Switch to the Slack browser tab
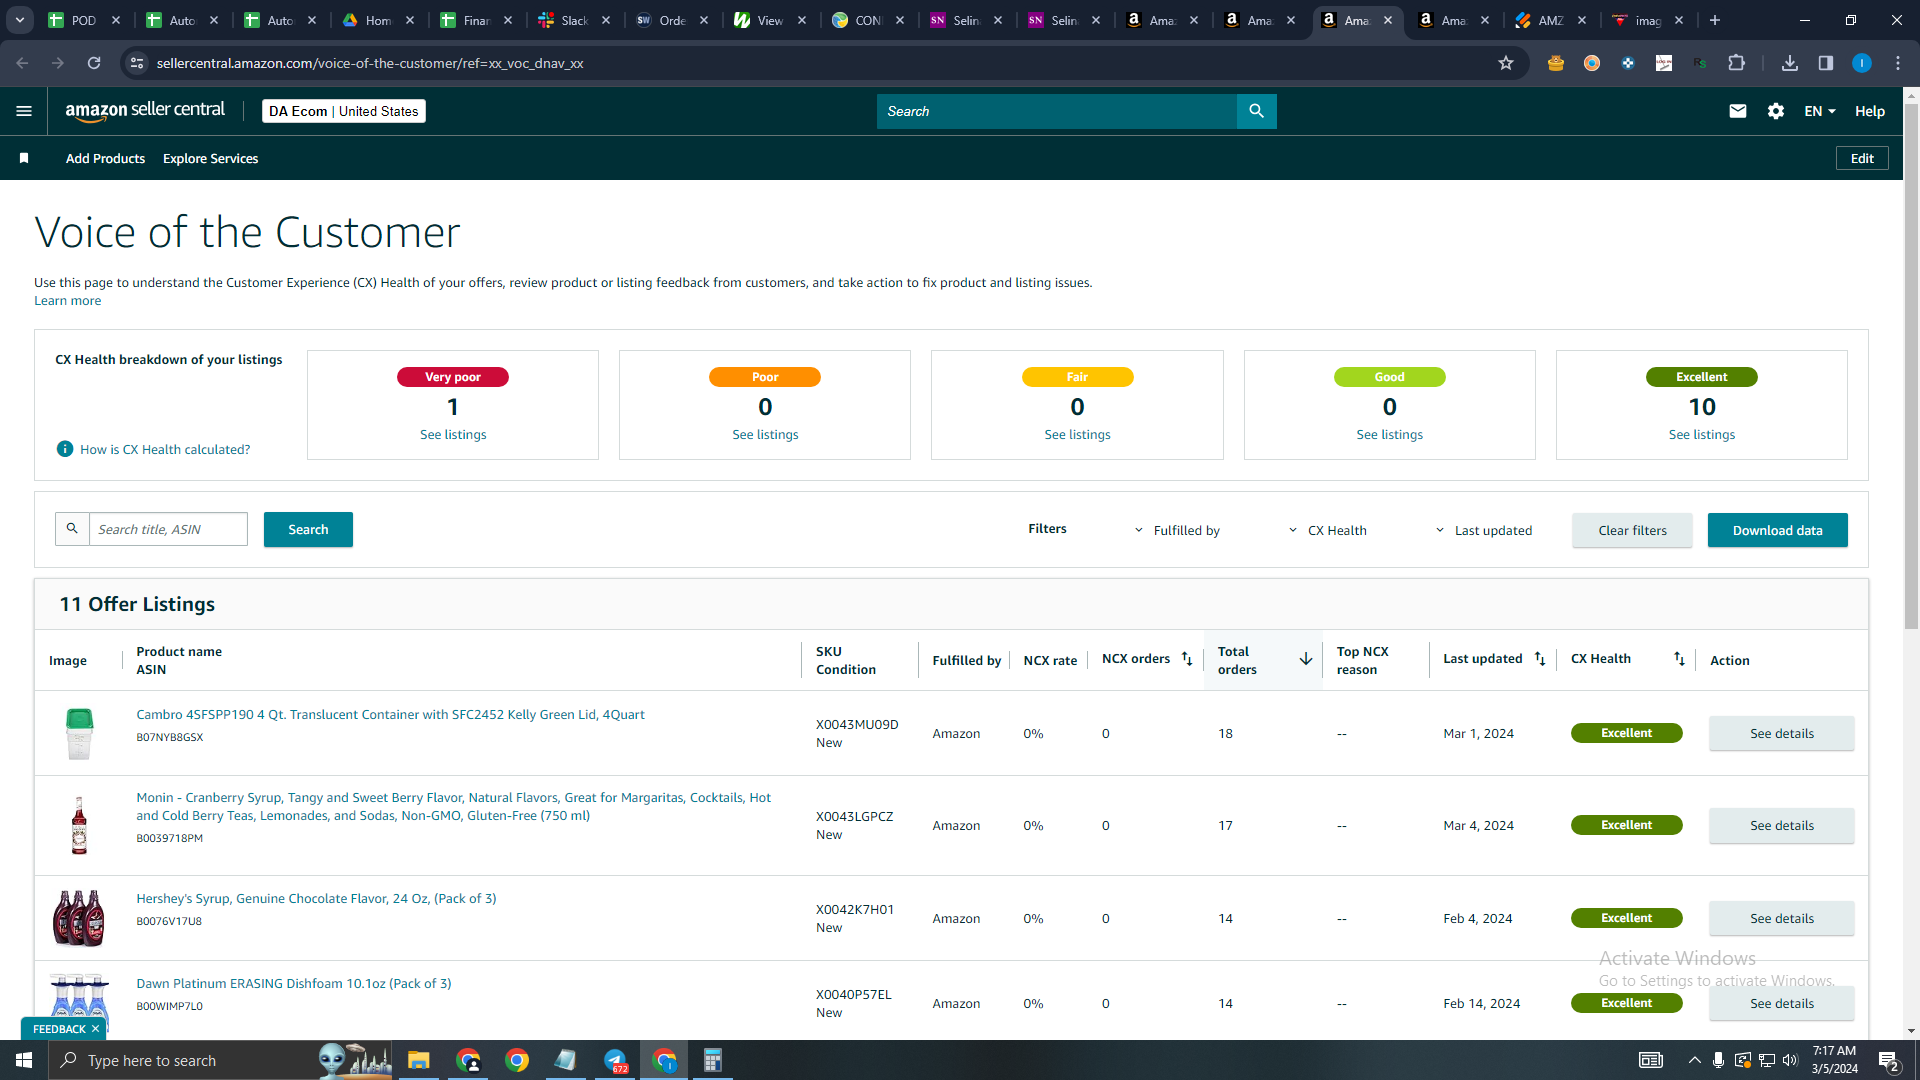This screenshot has width=1920, height=1080. tap(576, 20)
